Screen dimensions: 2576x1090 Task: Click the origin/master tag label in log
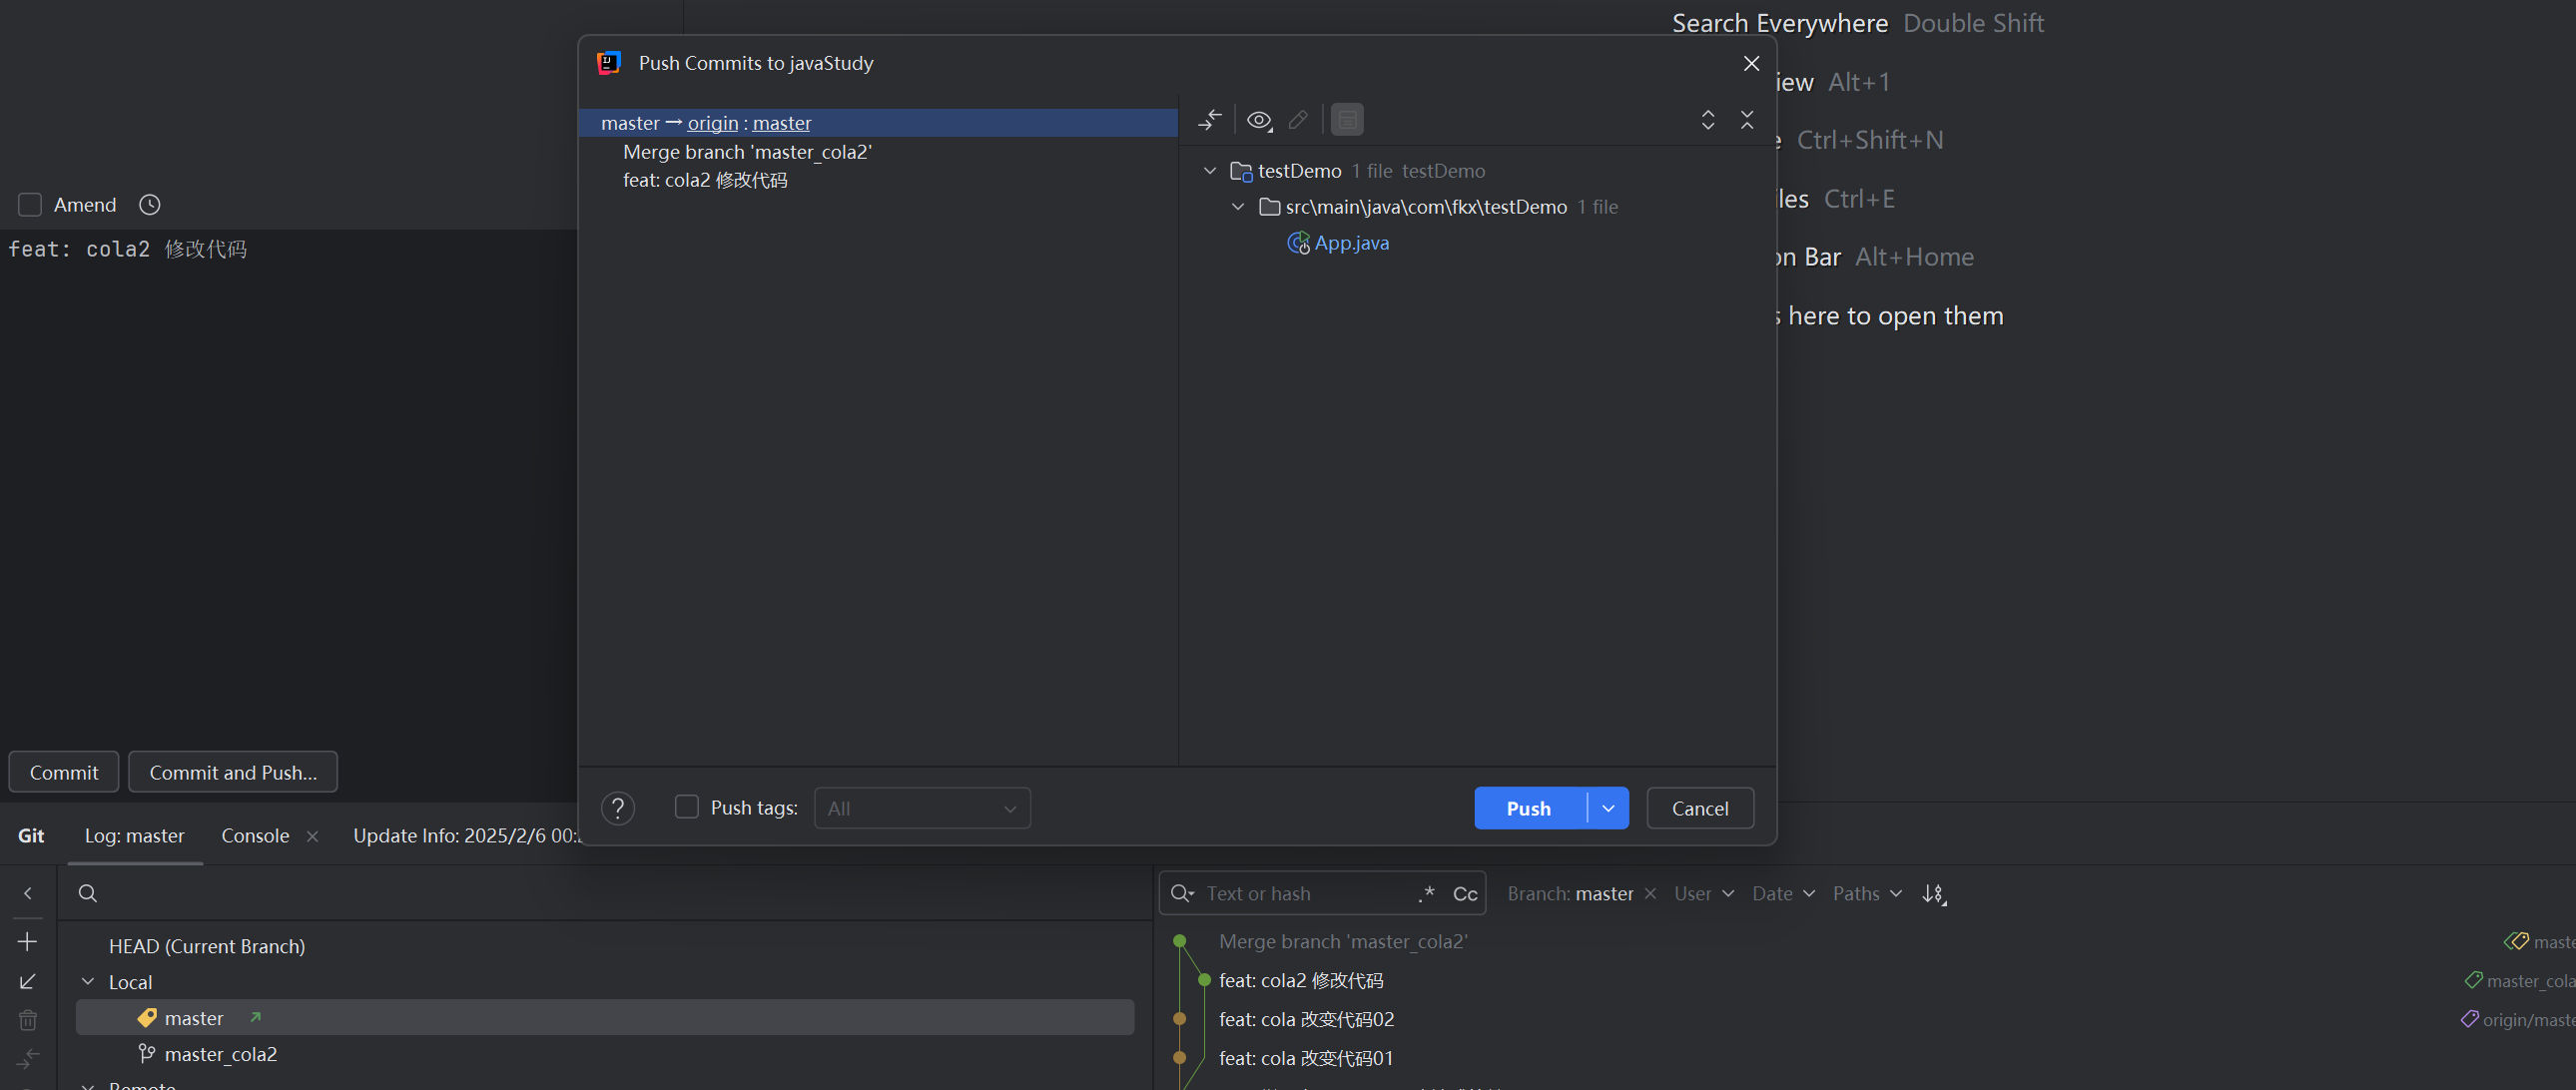[2518, 1020]
